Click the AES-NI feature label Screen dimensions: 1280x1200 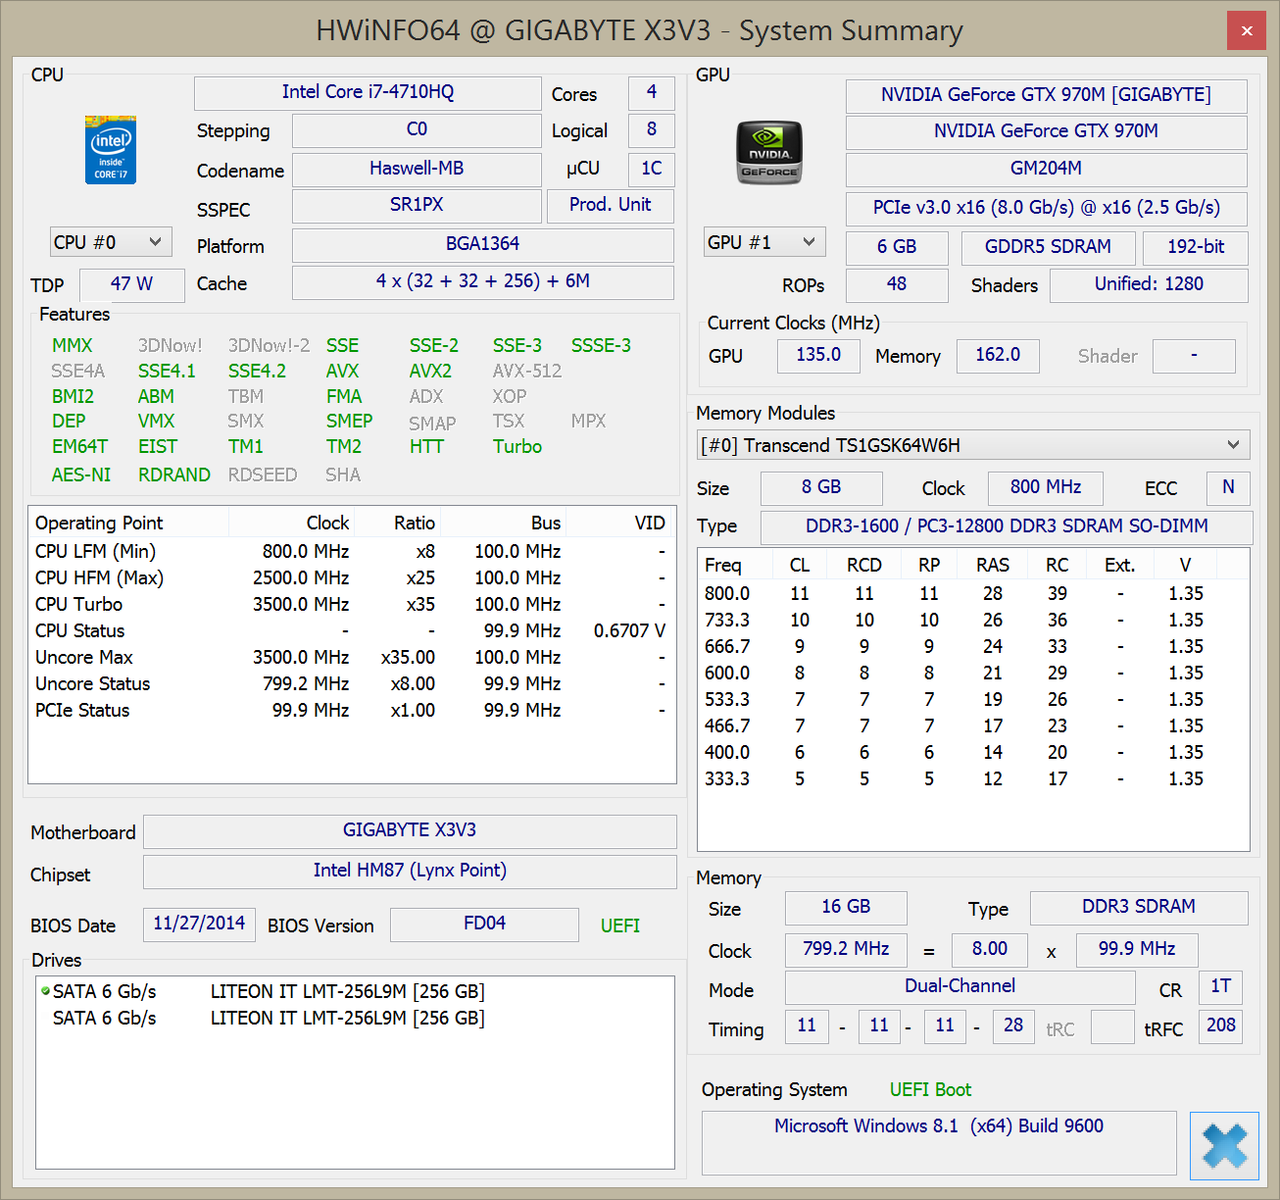81,475
